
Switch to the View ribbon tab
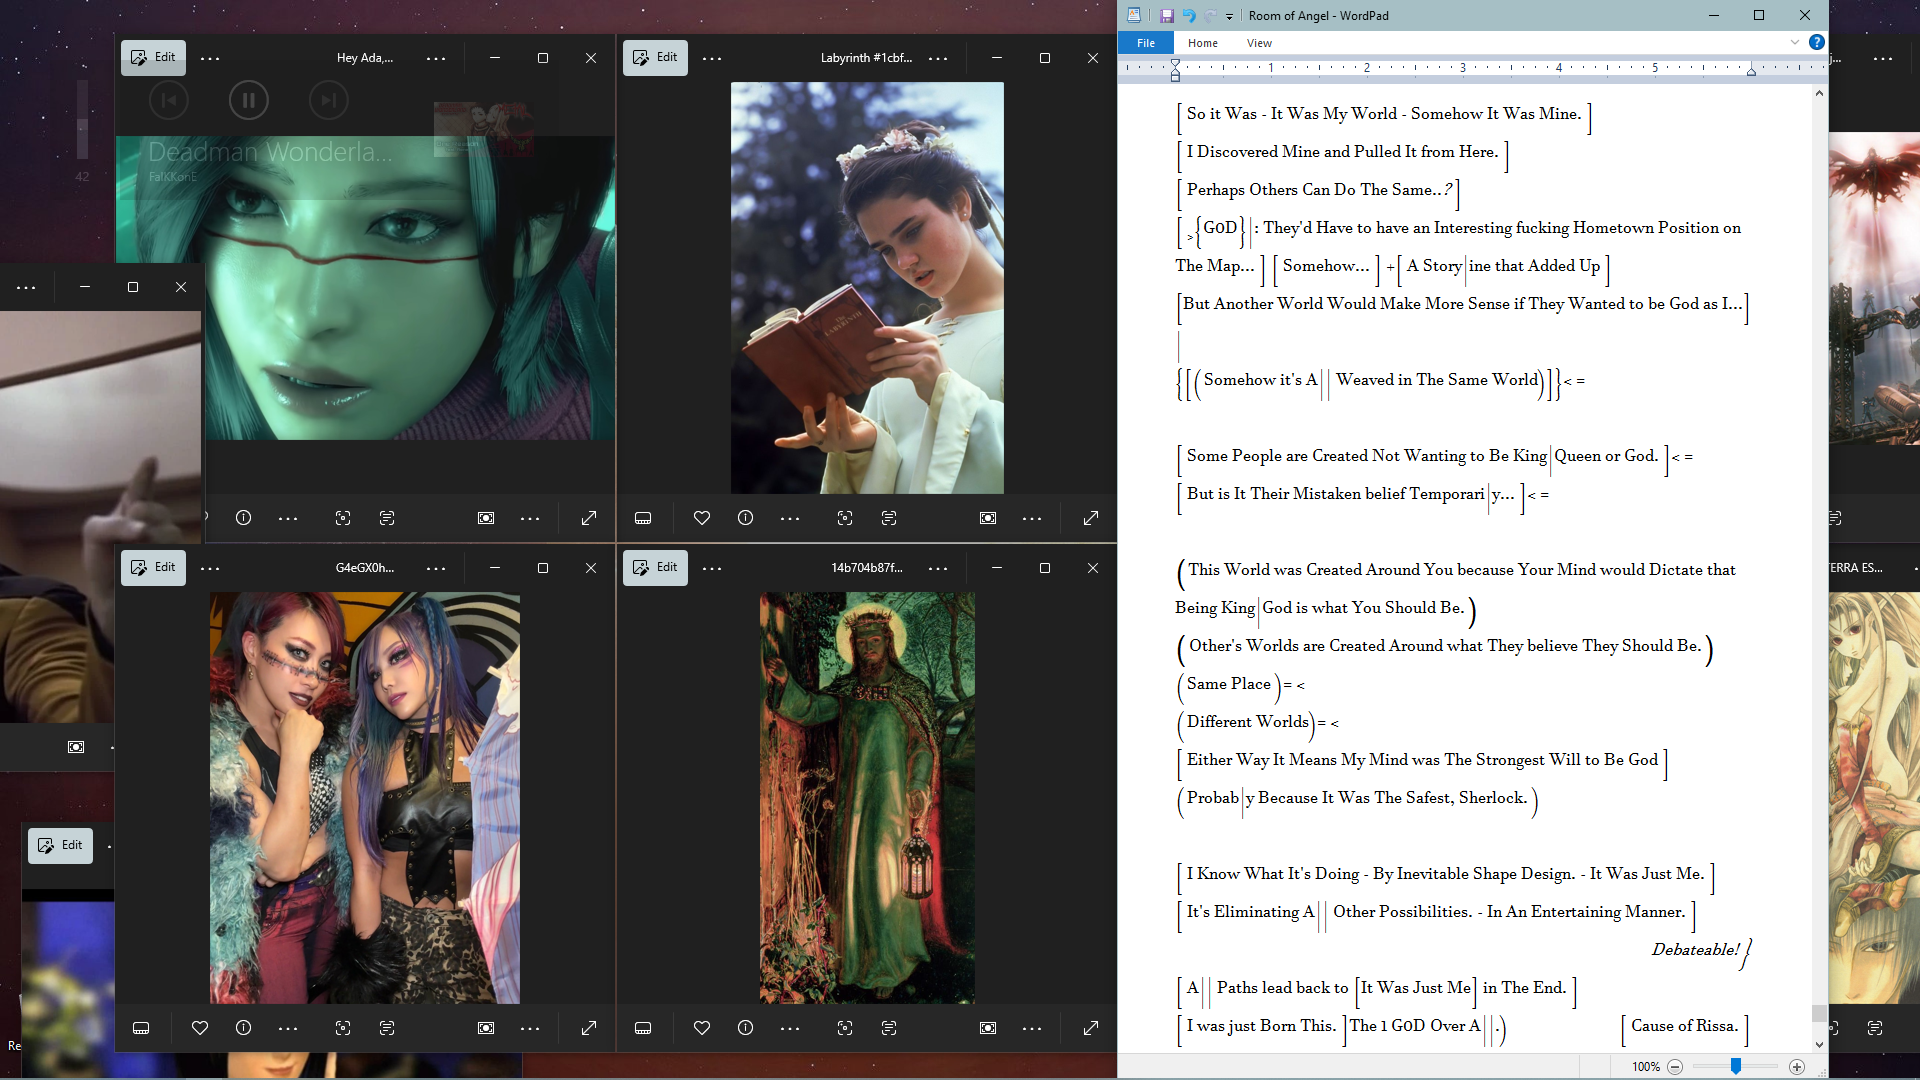(1259, 43)
